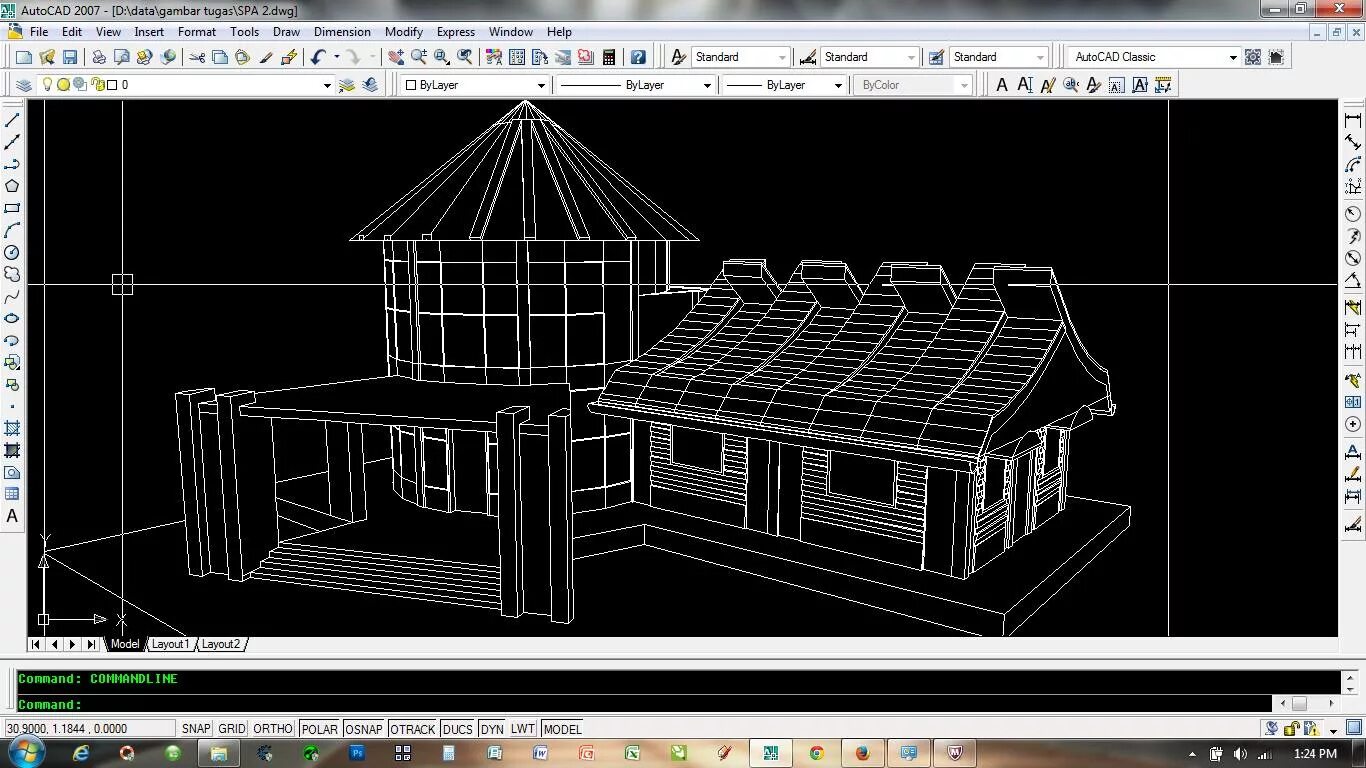
Task: Open the Modify menu
Action: point(403,32)
